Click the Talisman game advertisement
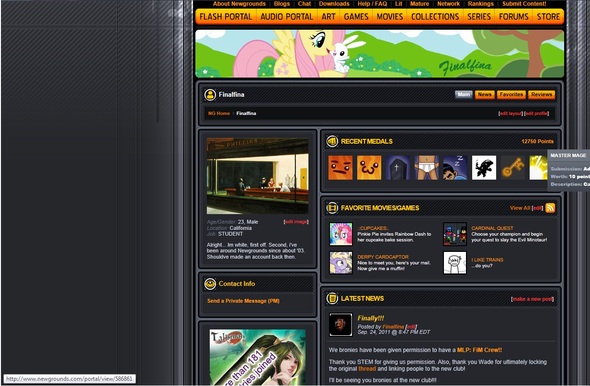This screenshot has width=590, height=386. click(x=257, y=357)
